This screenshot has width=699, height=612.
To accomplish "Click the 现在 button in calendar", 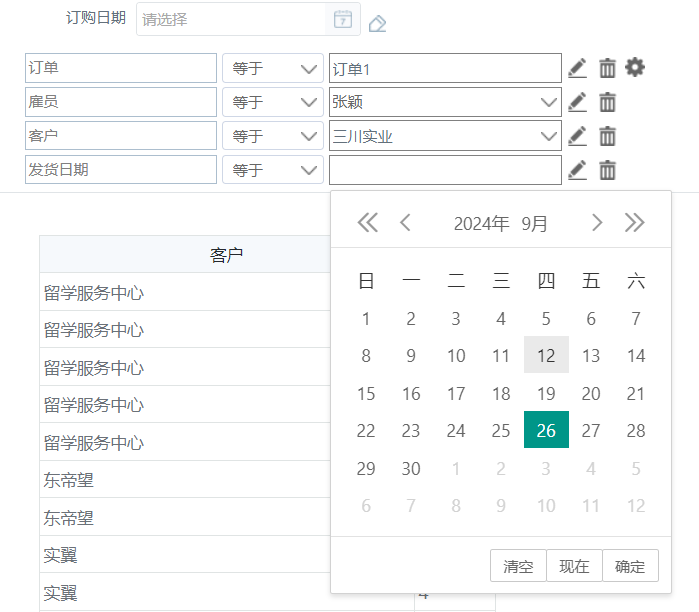I will tap(574, 566).
